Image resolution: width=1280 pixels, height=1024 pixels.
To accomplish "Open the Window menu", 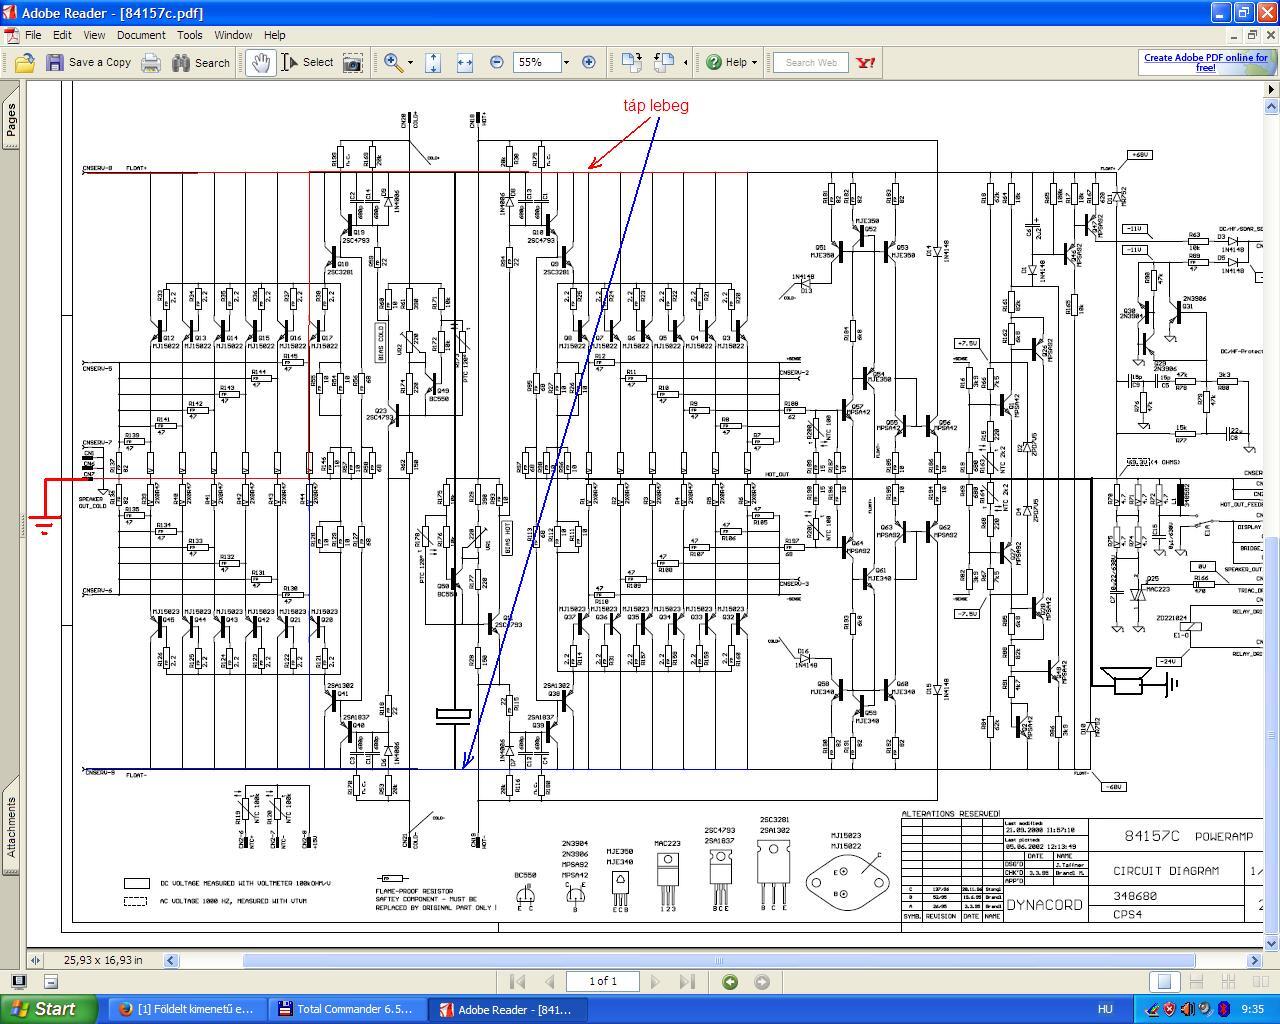I will click(233, 35).
